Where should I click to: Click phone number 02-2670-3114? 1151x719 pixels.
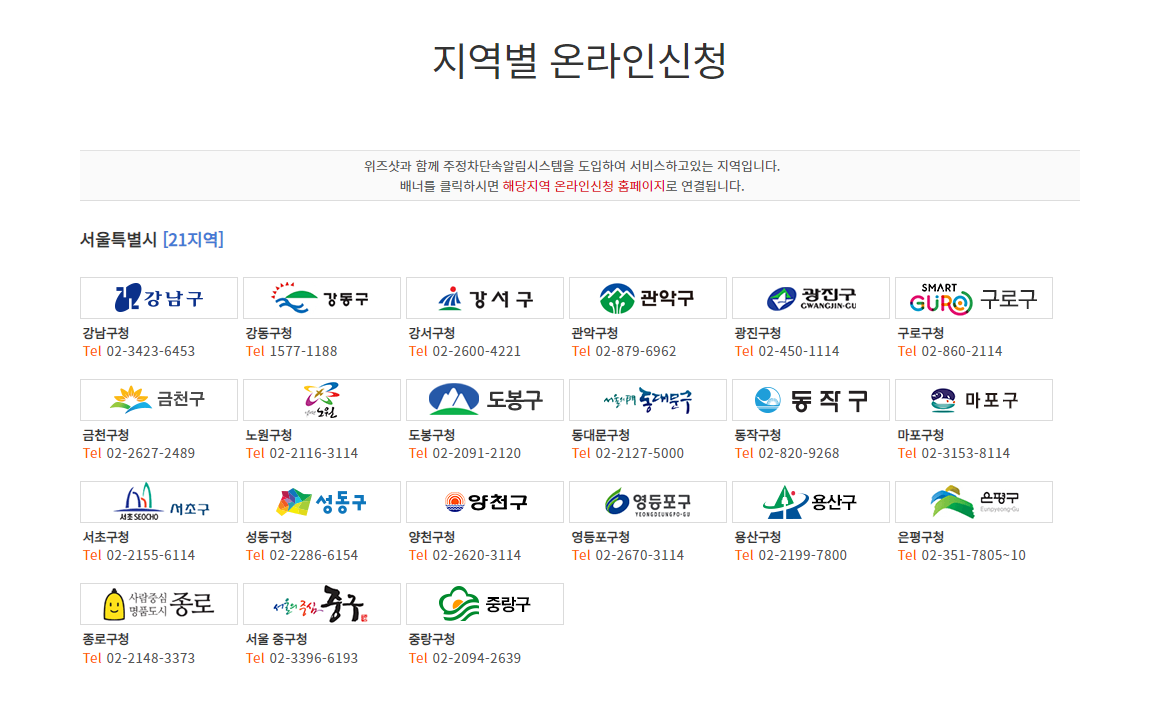click(x=639, y=556)
